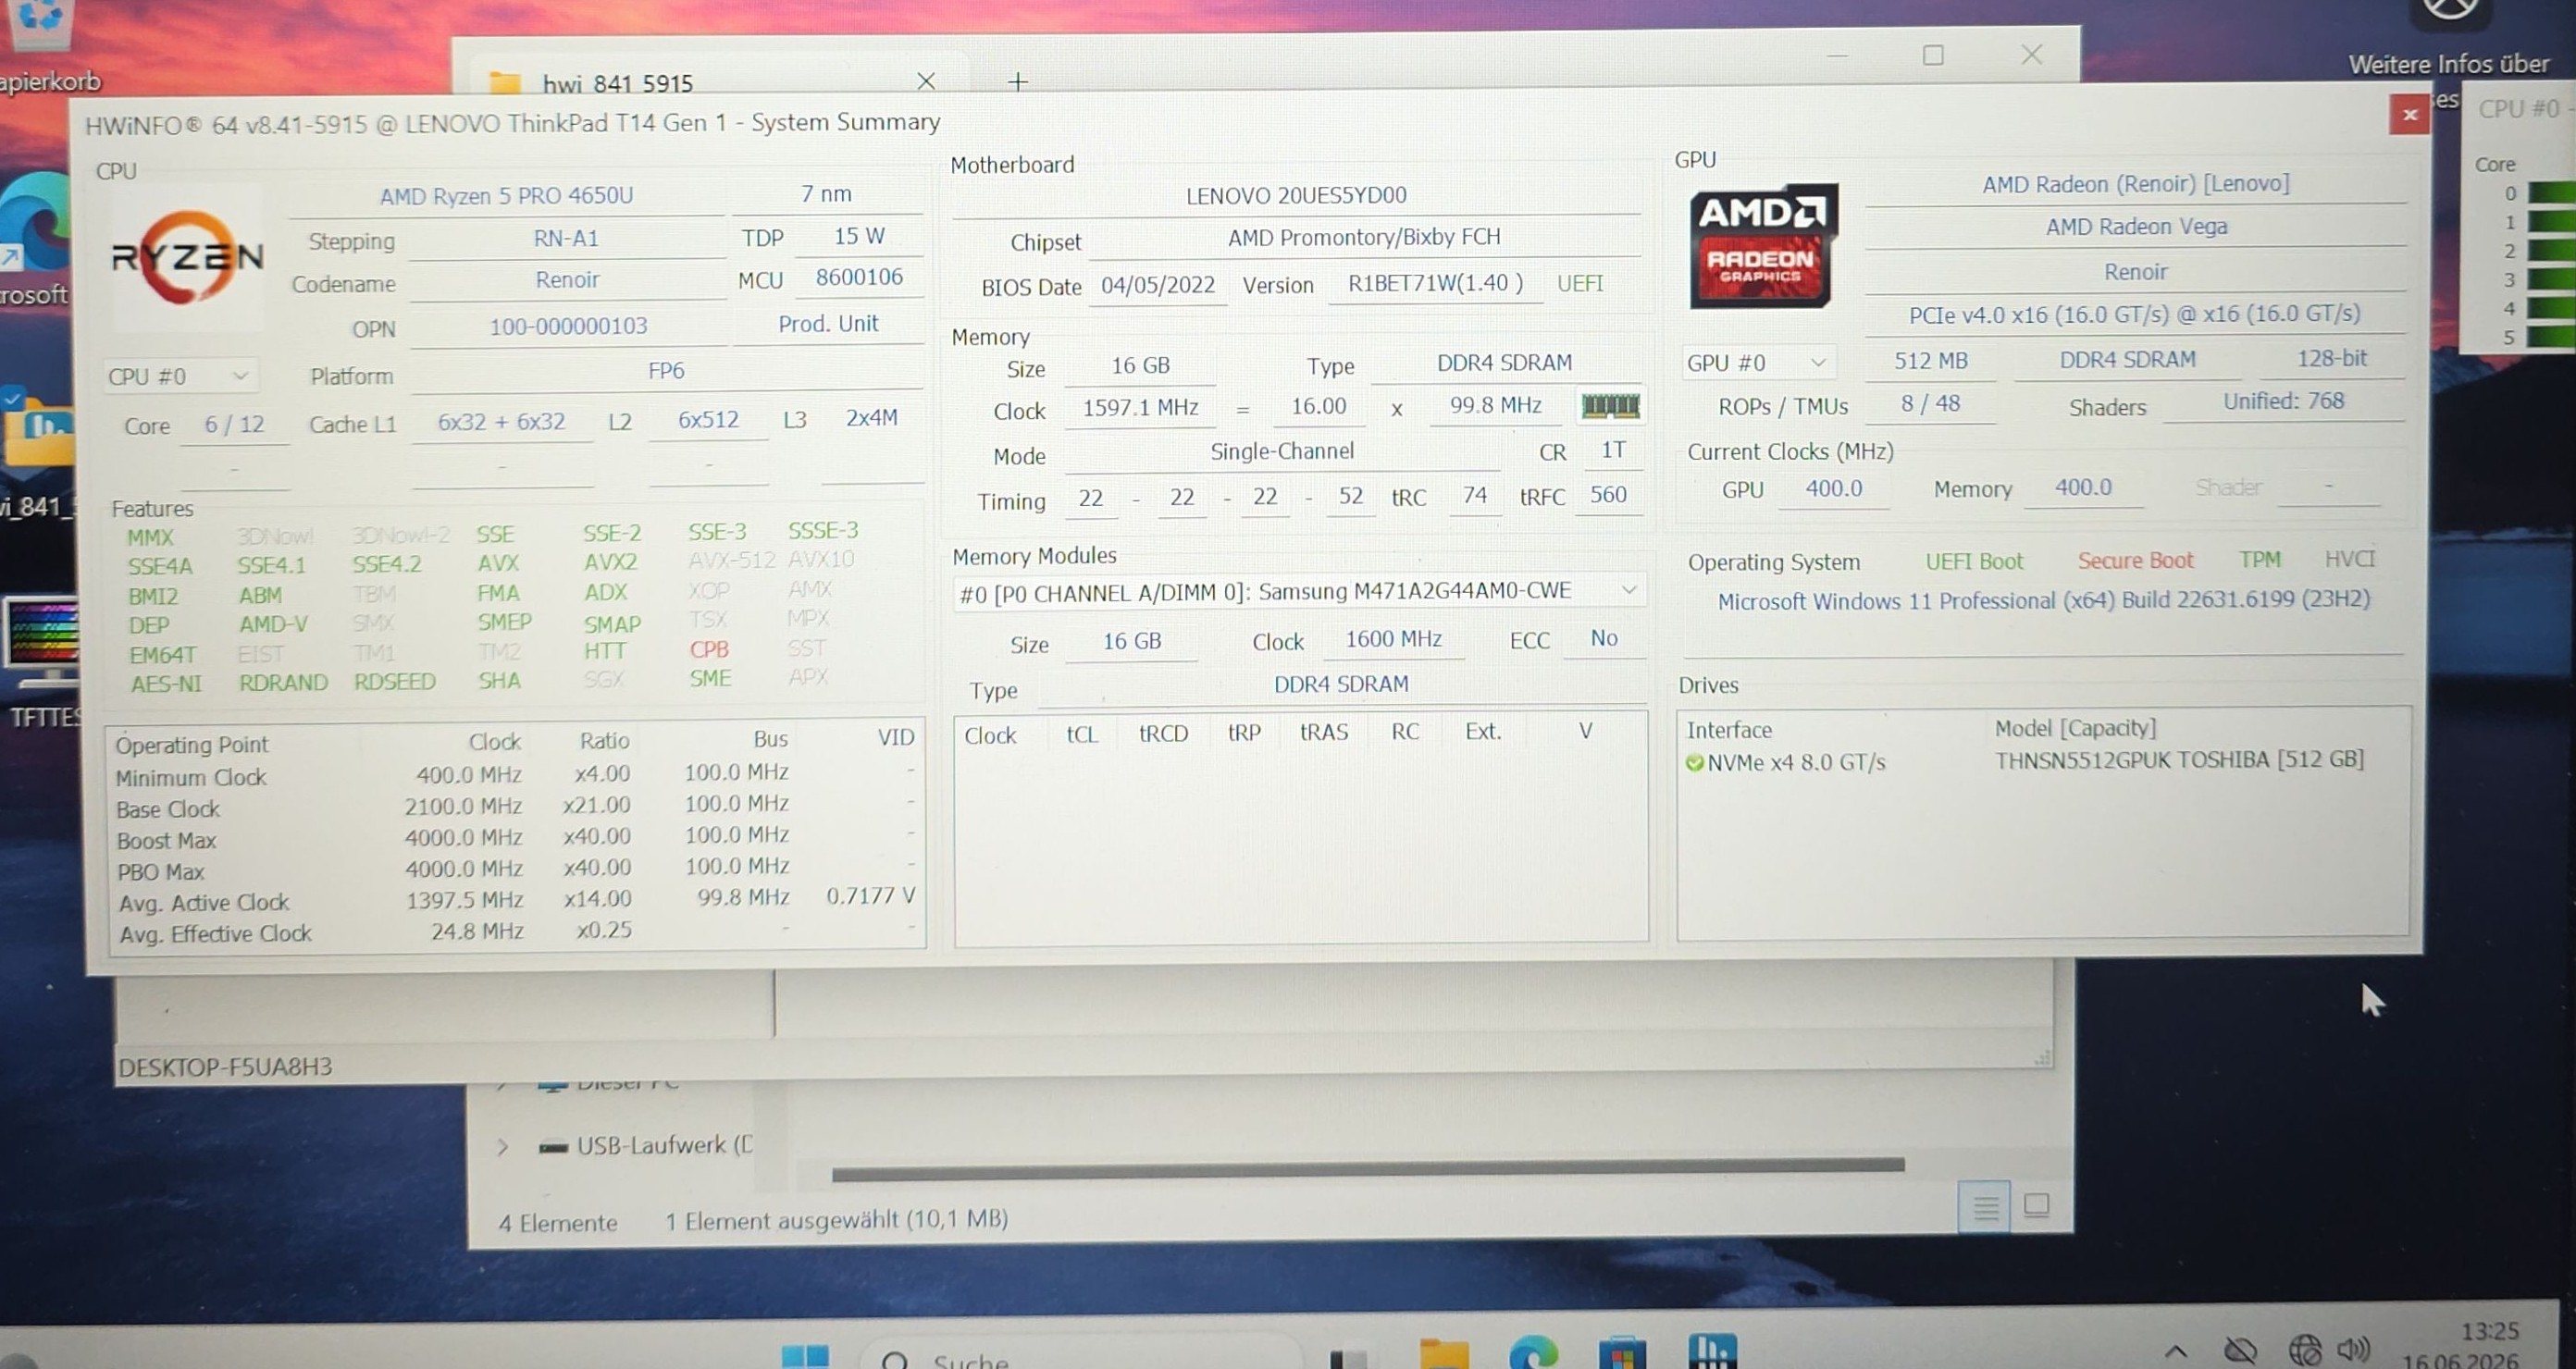The width and height of the screenshot is (2576, 1369).
Task: Click the USB-Laufwerk drive icon in Explorer
Action: [553, 1146]
